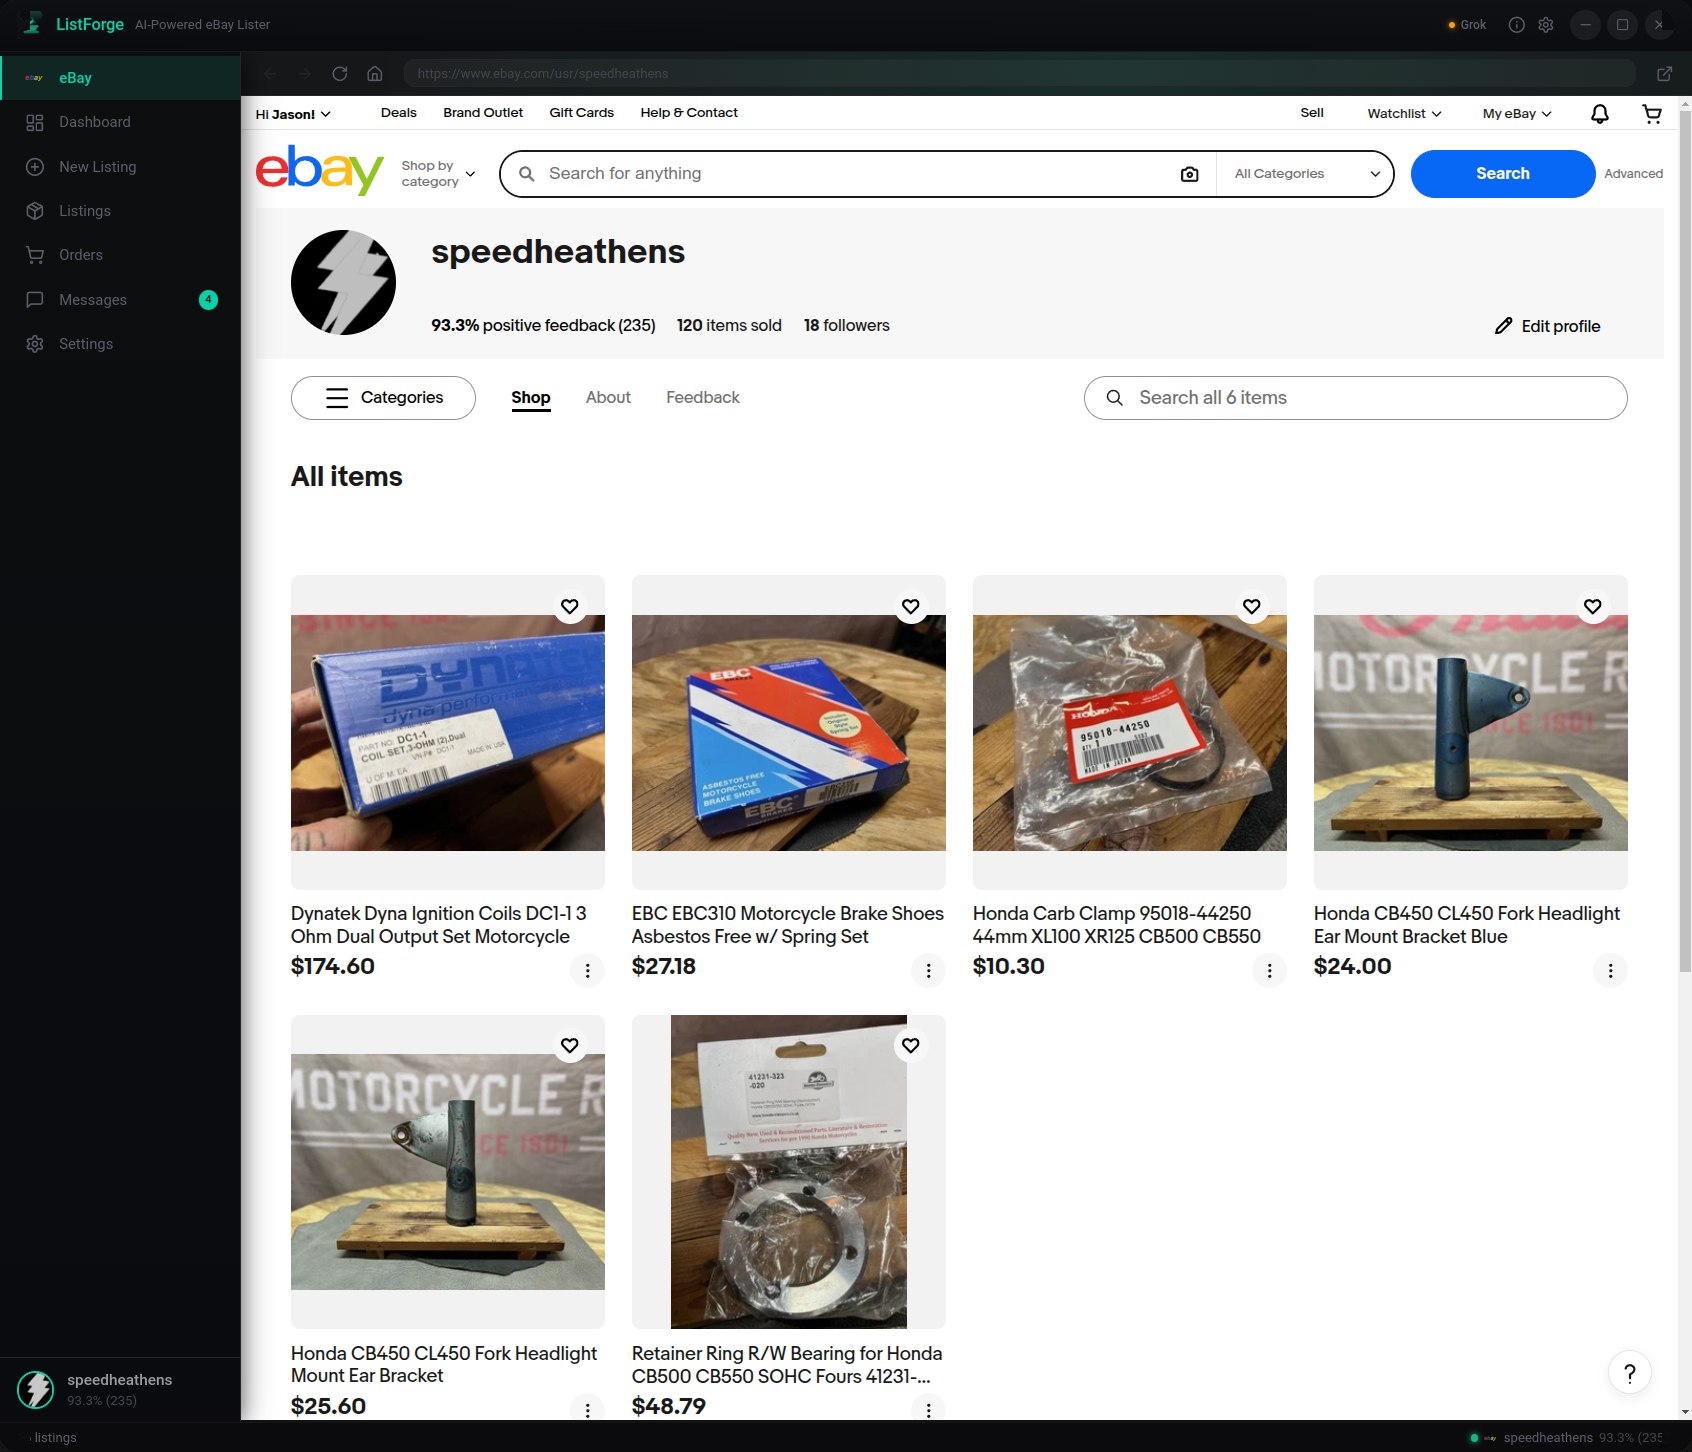The width and height of the screenshot is (1692, 1452).
Task: Open the eBay shopping cart
Action: (1652, 114)
